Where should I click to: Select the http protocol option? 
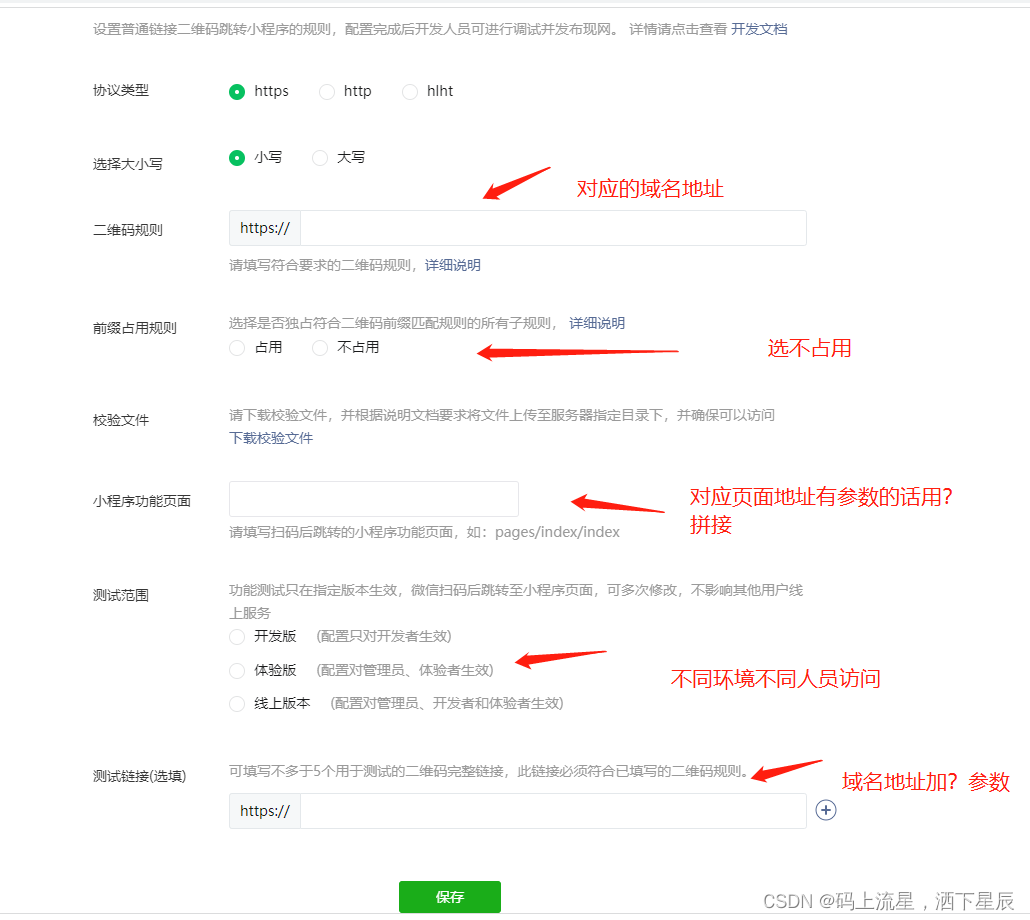pyautogui.click(x=327, y=91)
